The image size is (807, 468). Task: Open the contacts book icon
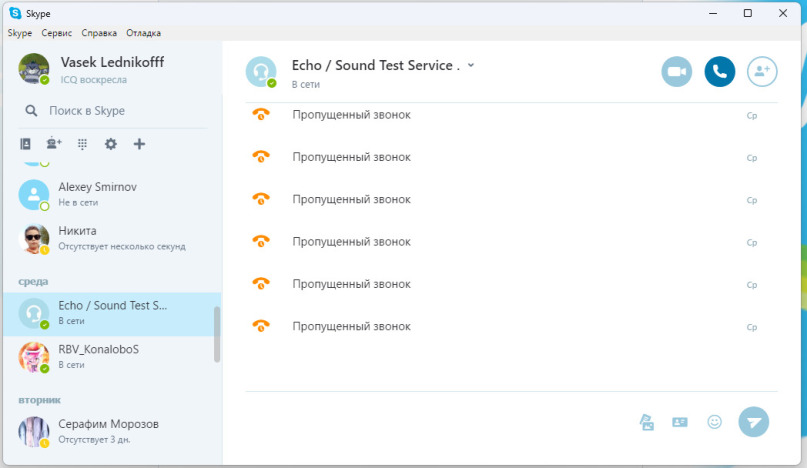[25, 144]
